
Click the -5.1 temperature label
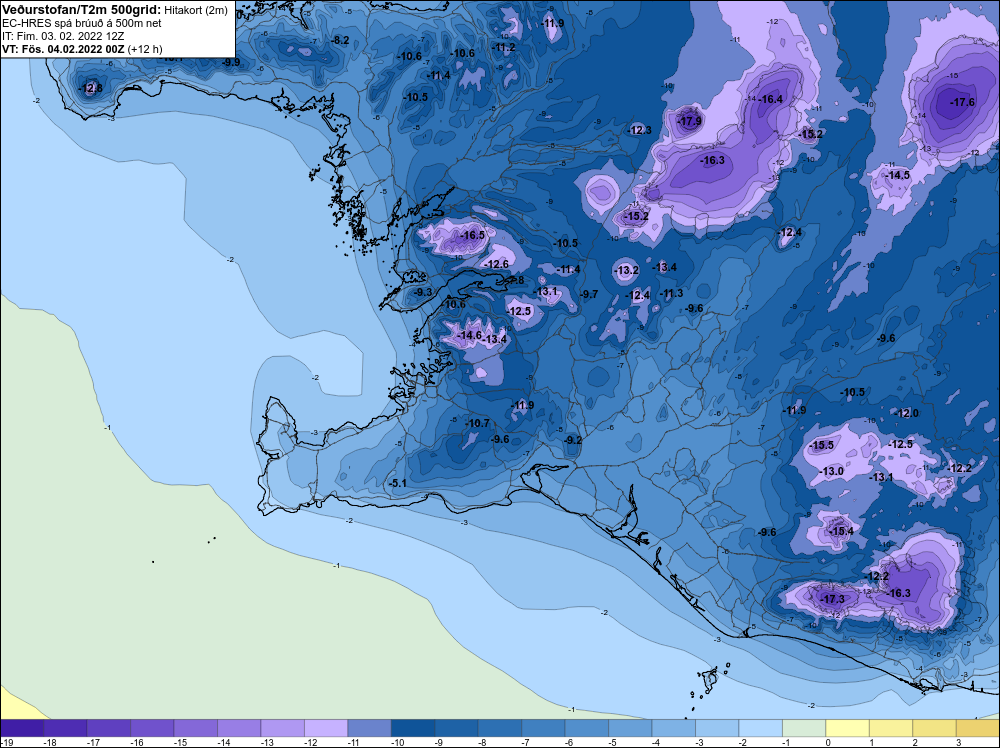tap(398, 483)
